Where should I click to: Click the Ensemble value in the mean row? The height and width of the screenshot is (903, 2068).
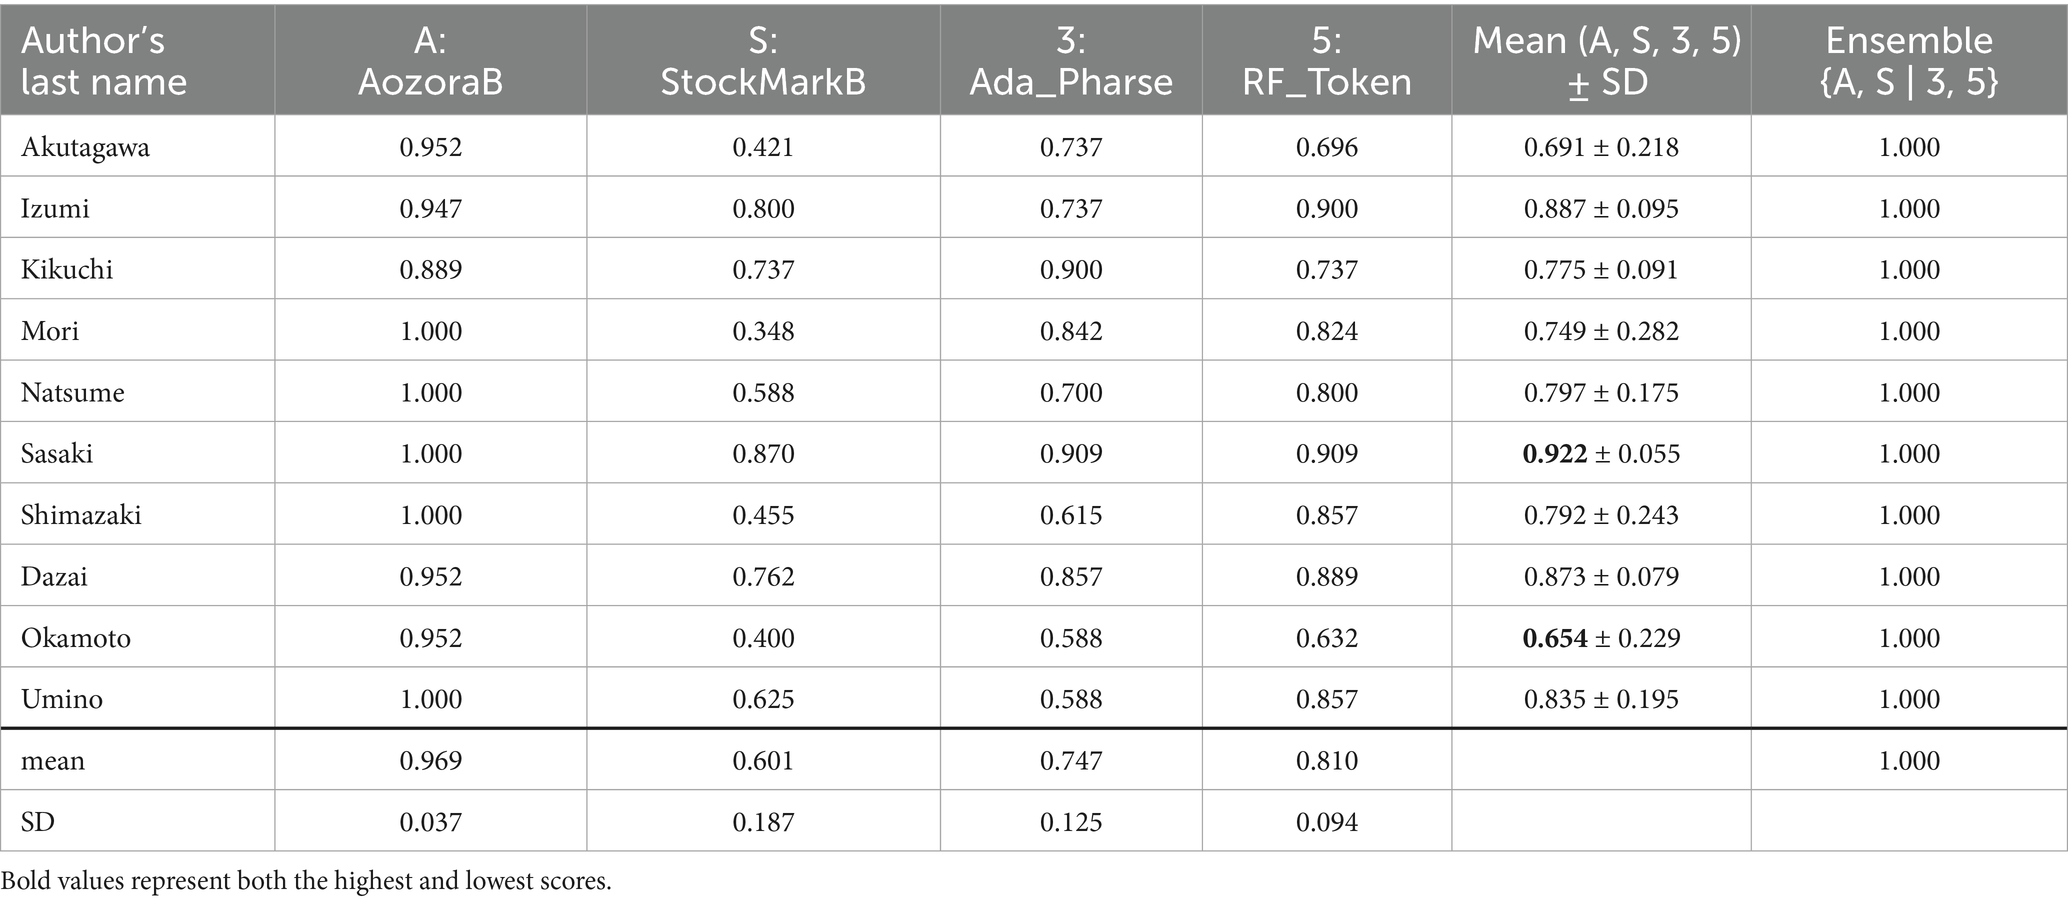point(1909,761)
